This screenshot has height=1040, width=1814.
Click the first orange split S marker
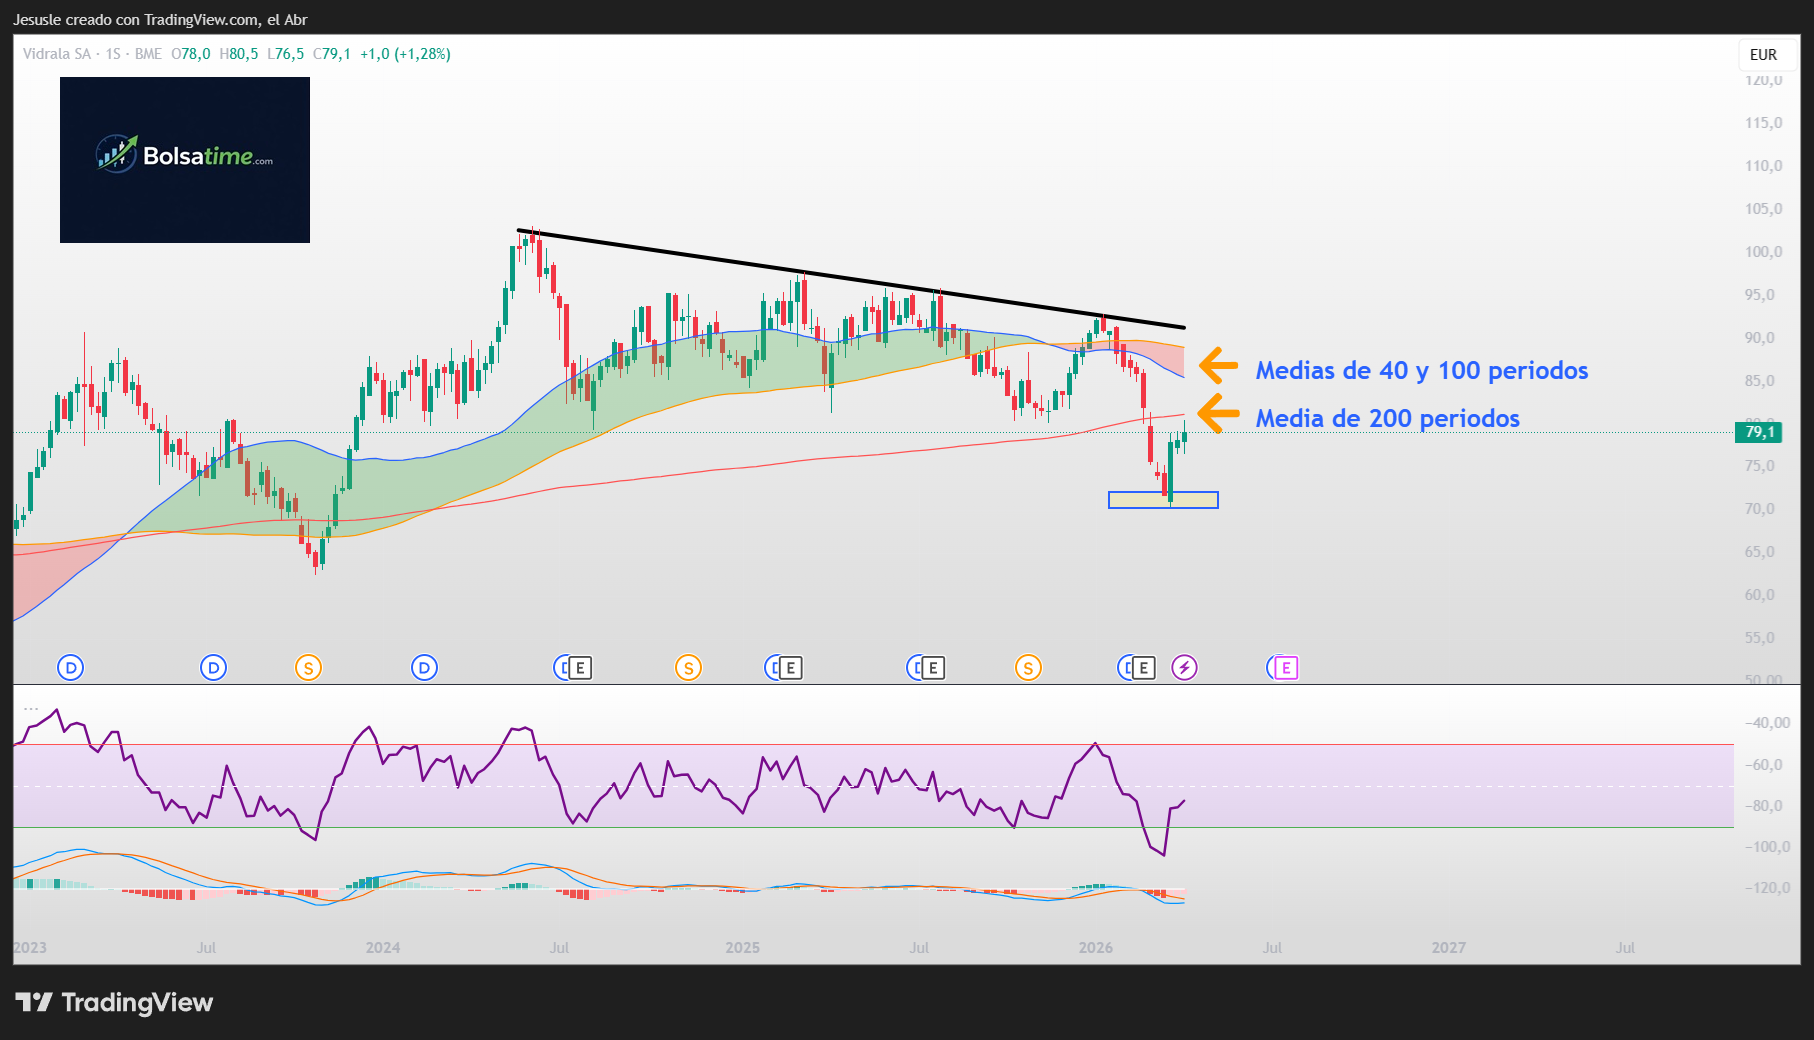pos(308,667)
